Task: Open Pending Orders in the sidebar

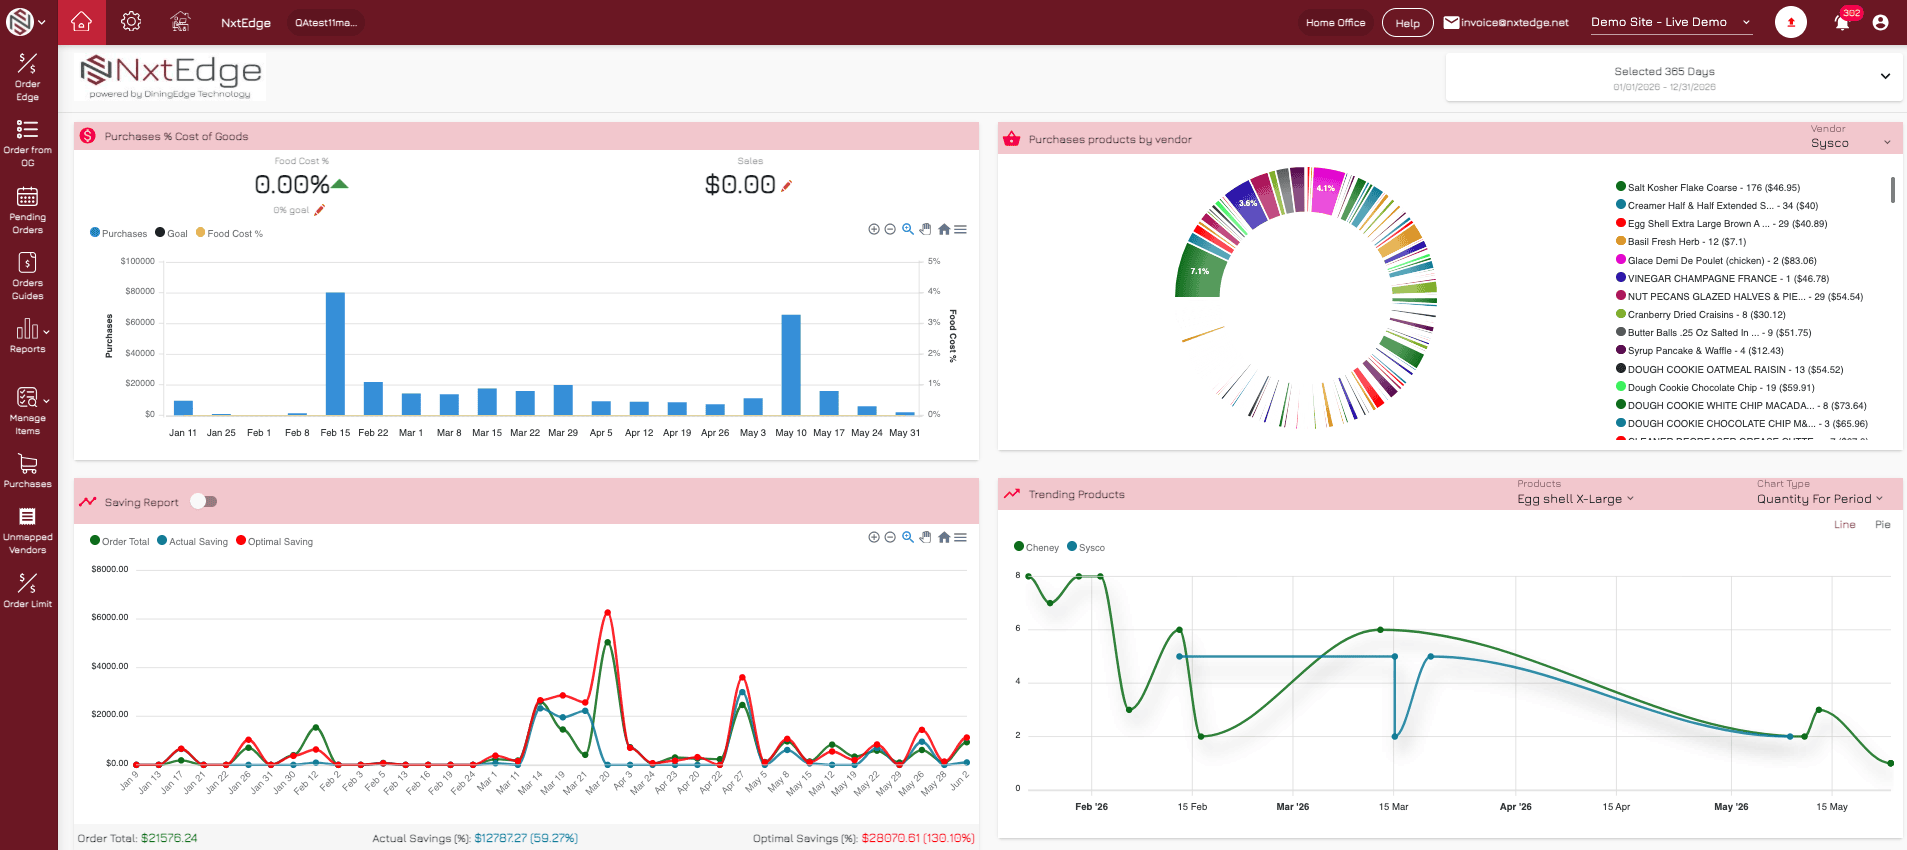Action: point(28,210)
